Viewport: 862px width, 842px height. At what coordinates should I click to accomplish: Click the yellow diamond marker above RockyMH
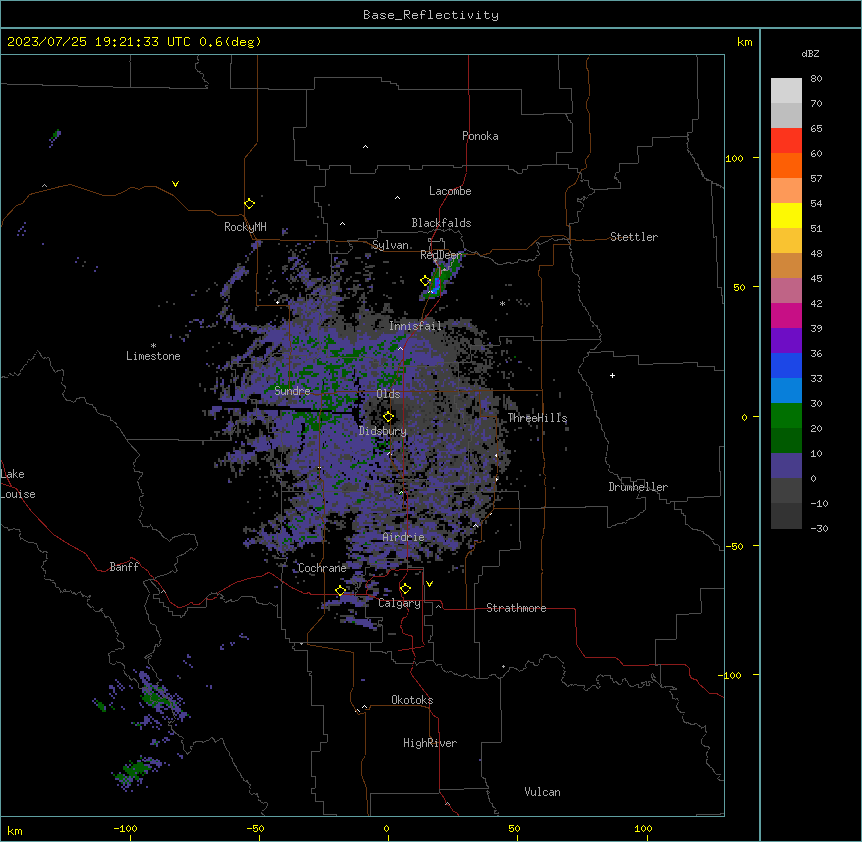point(249,204)
